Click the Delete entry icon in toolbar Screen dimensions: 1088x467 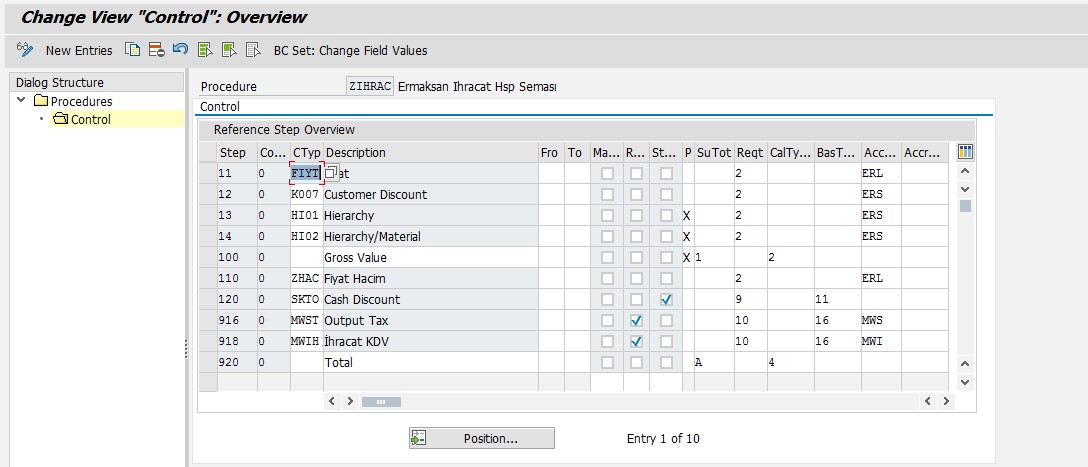coord(156,50)
